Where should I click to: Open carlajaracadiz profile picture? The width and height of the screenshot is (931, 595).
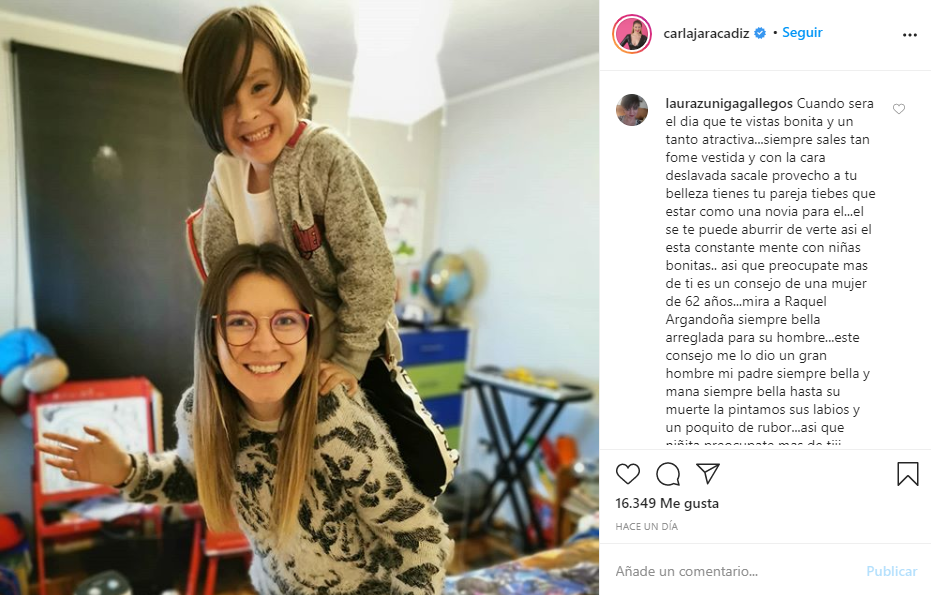coord(632,34)
